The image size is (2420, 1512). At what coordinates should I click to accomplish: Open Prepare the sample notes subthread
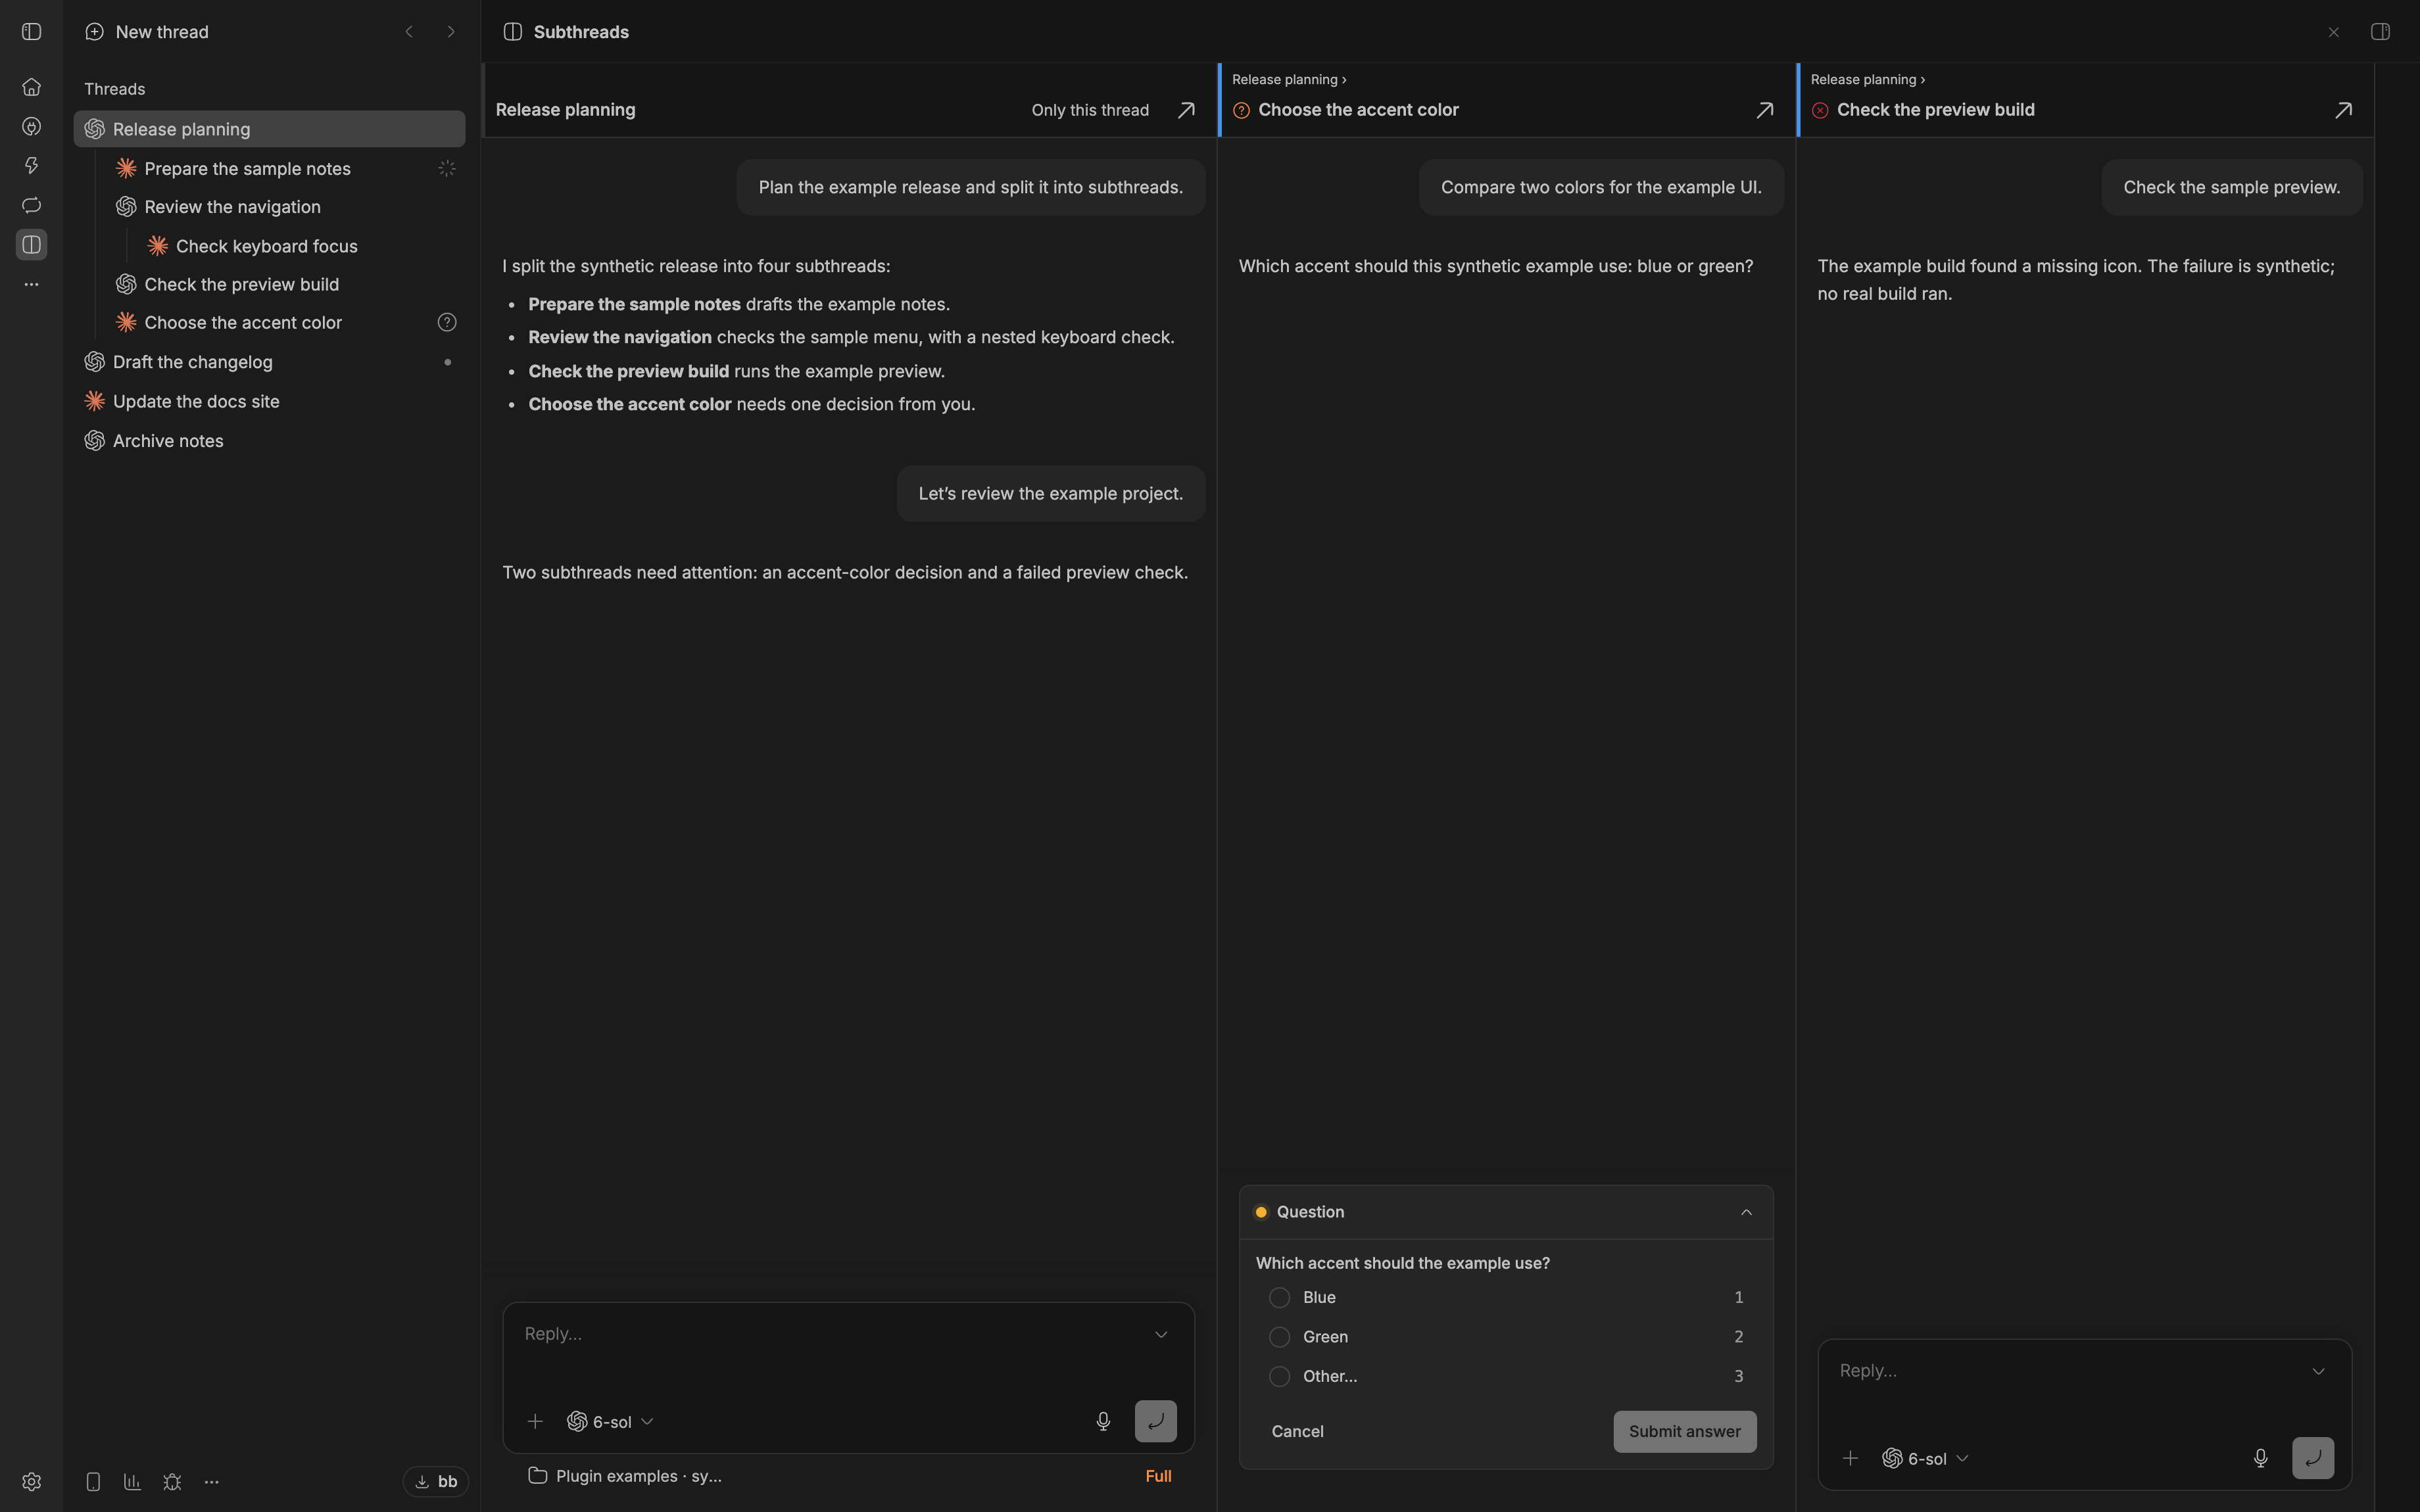(x=269, y=168)
